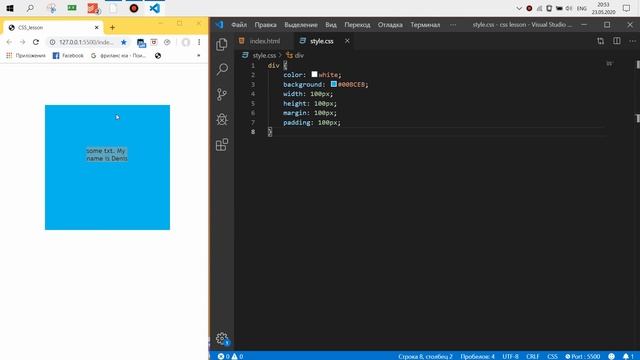
Task: Open the editor More Actions ellipsis
Action: pos(633,41)
